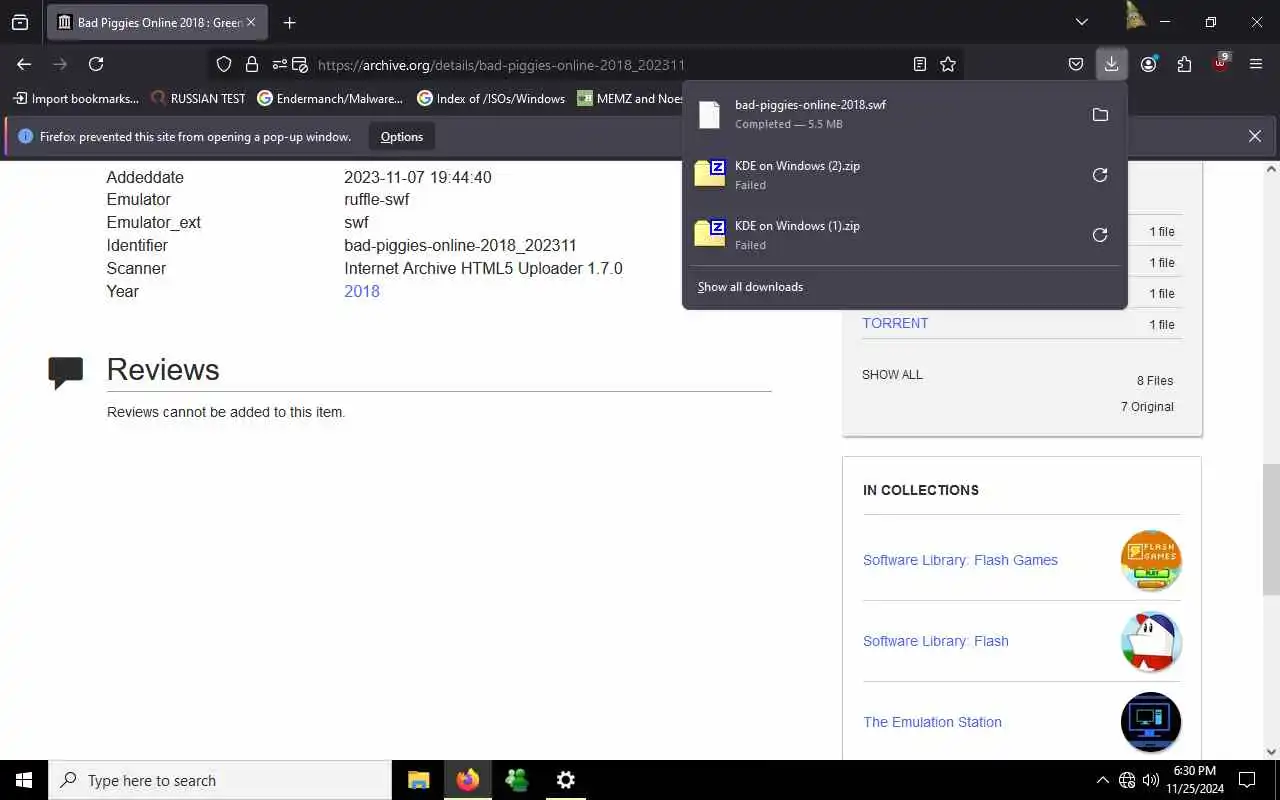The height and width of the screenshot is (800, 1280).
Task: Retry KDE on Windows (2).zip download
Action: click(1100, 175)
